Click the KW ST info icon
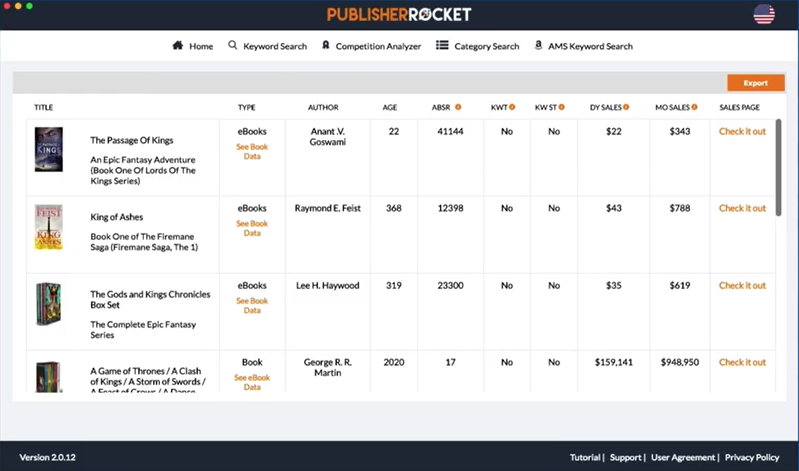Viewport: 799px width, 471px height. point(562,107)
